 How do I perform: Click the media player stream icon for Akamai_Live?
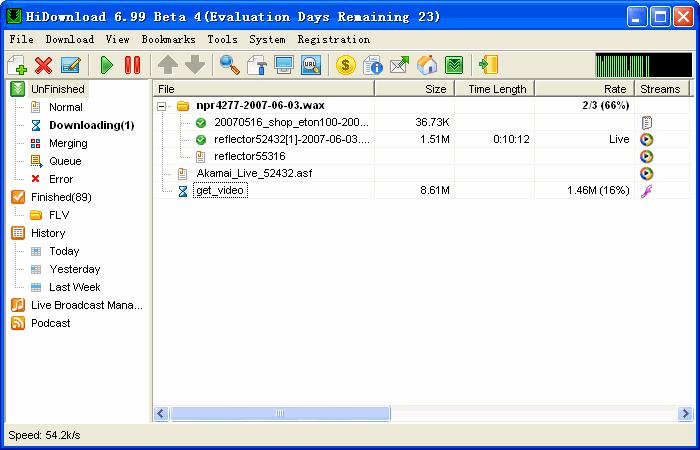pyautogui.click(x=646, y=173)
